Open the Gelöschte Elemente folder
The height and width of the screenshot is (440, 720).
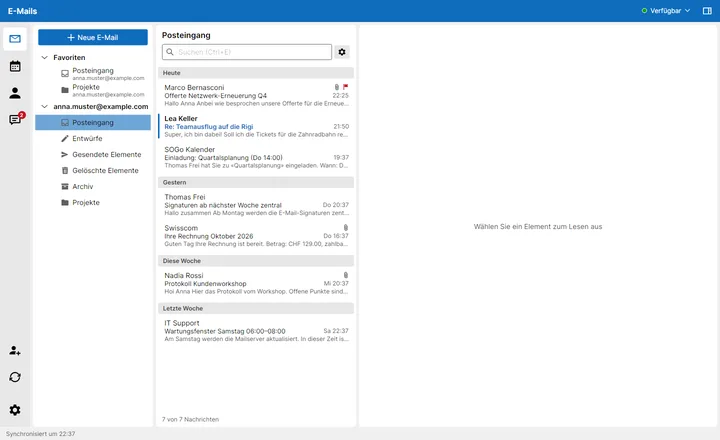(x=93, y=170)
